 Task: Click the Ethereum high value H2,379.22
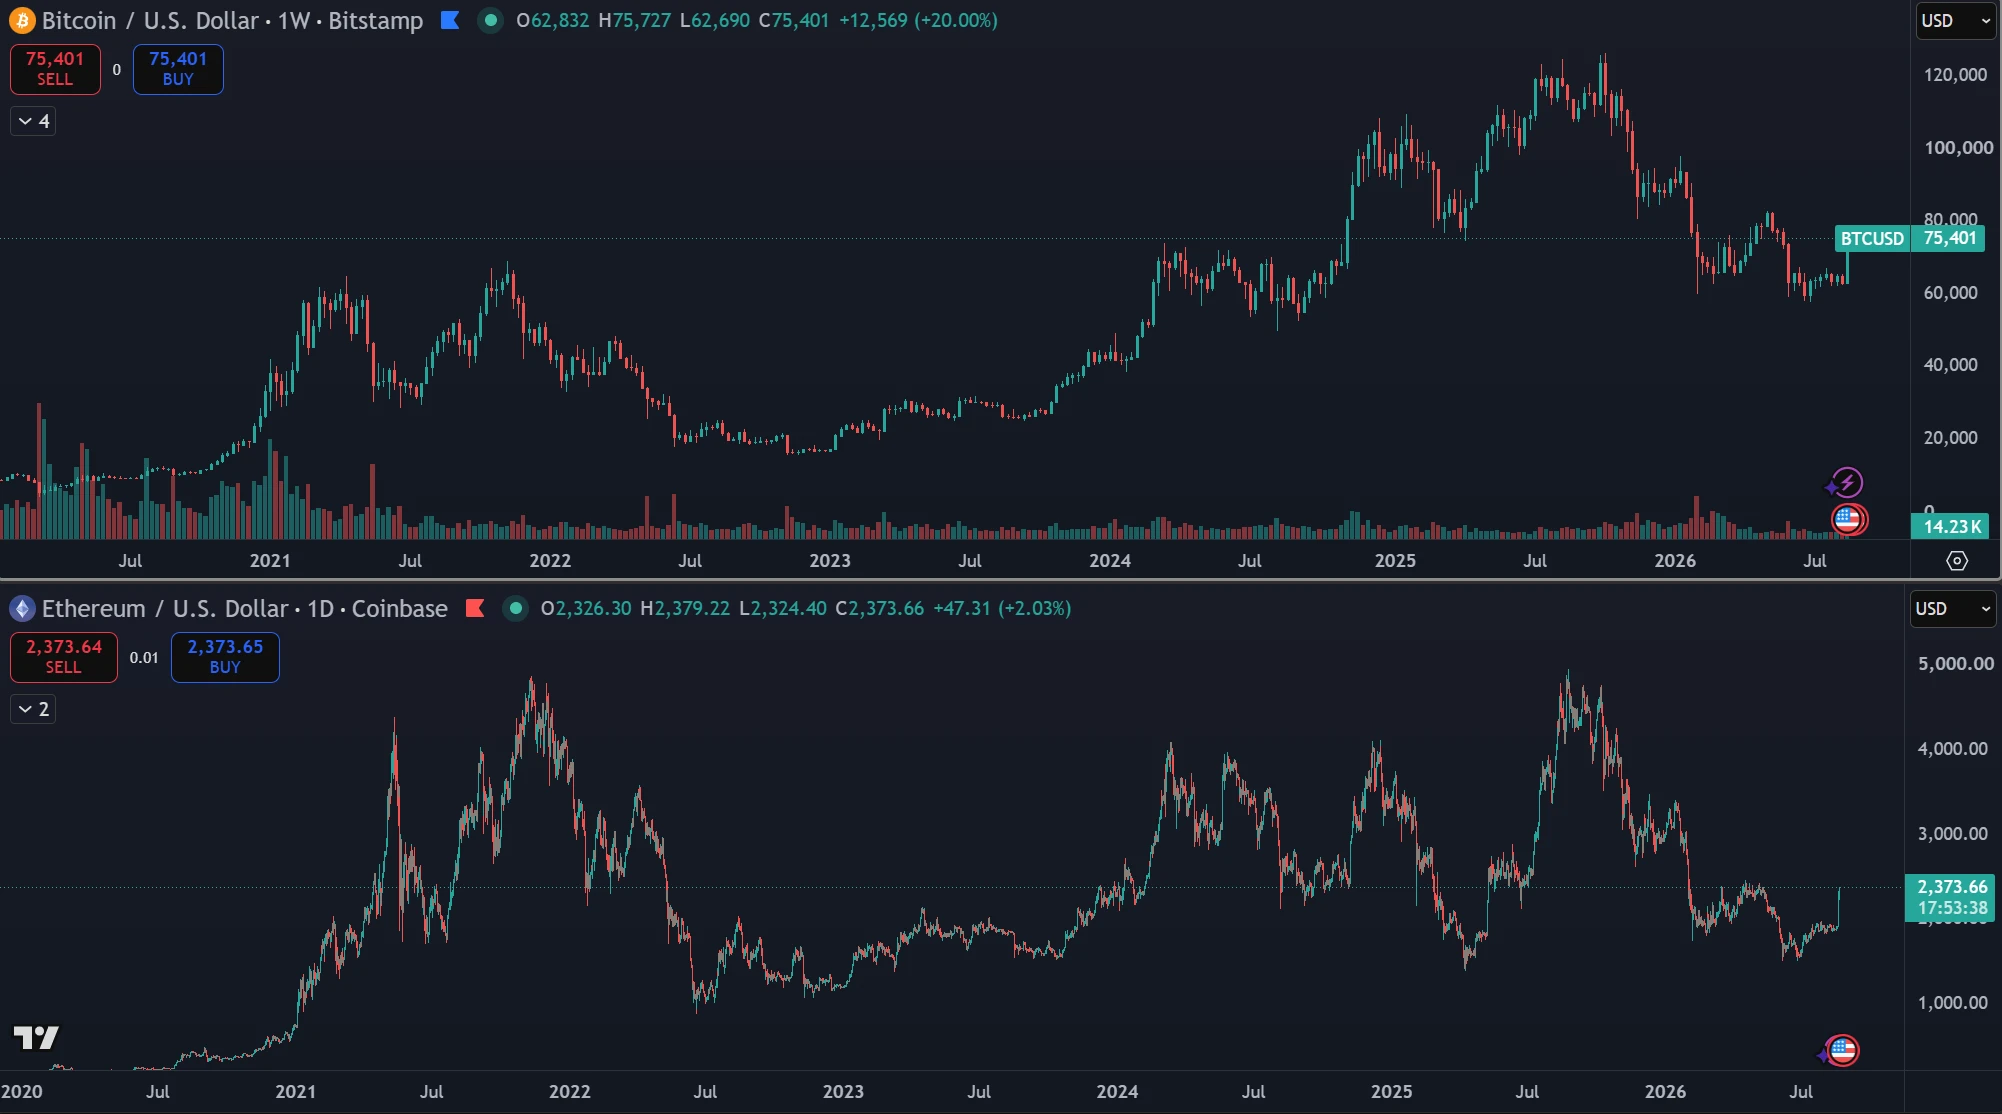(685, 608)
